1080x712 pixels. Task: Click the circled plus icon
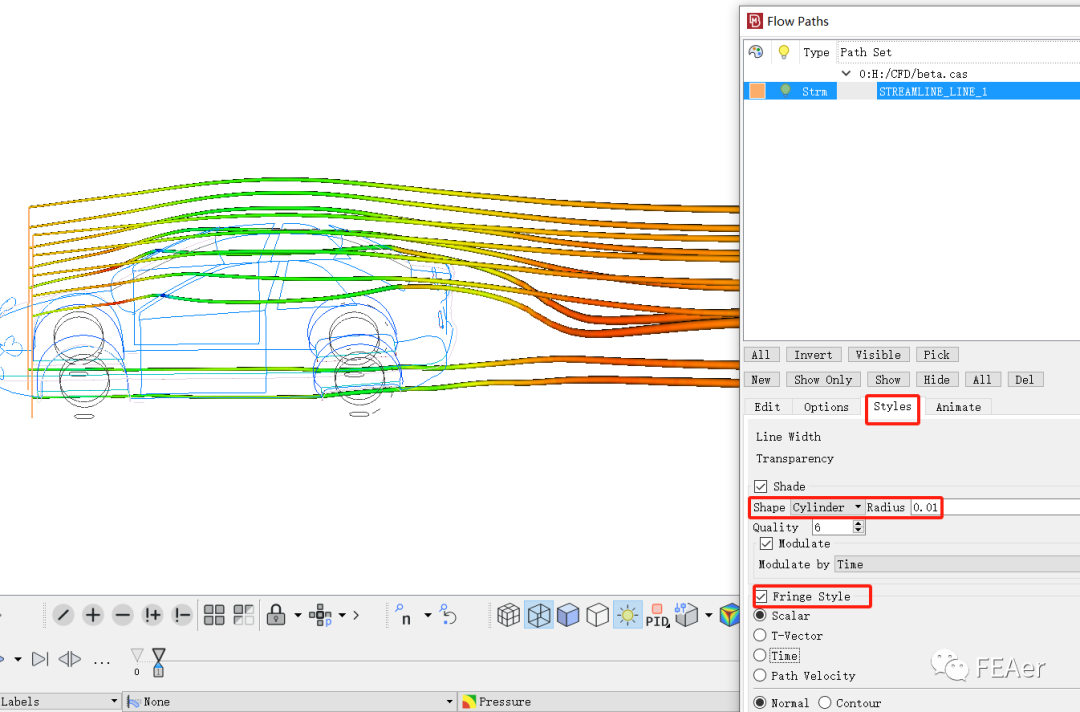[93, 615]
